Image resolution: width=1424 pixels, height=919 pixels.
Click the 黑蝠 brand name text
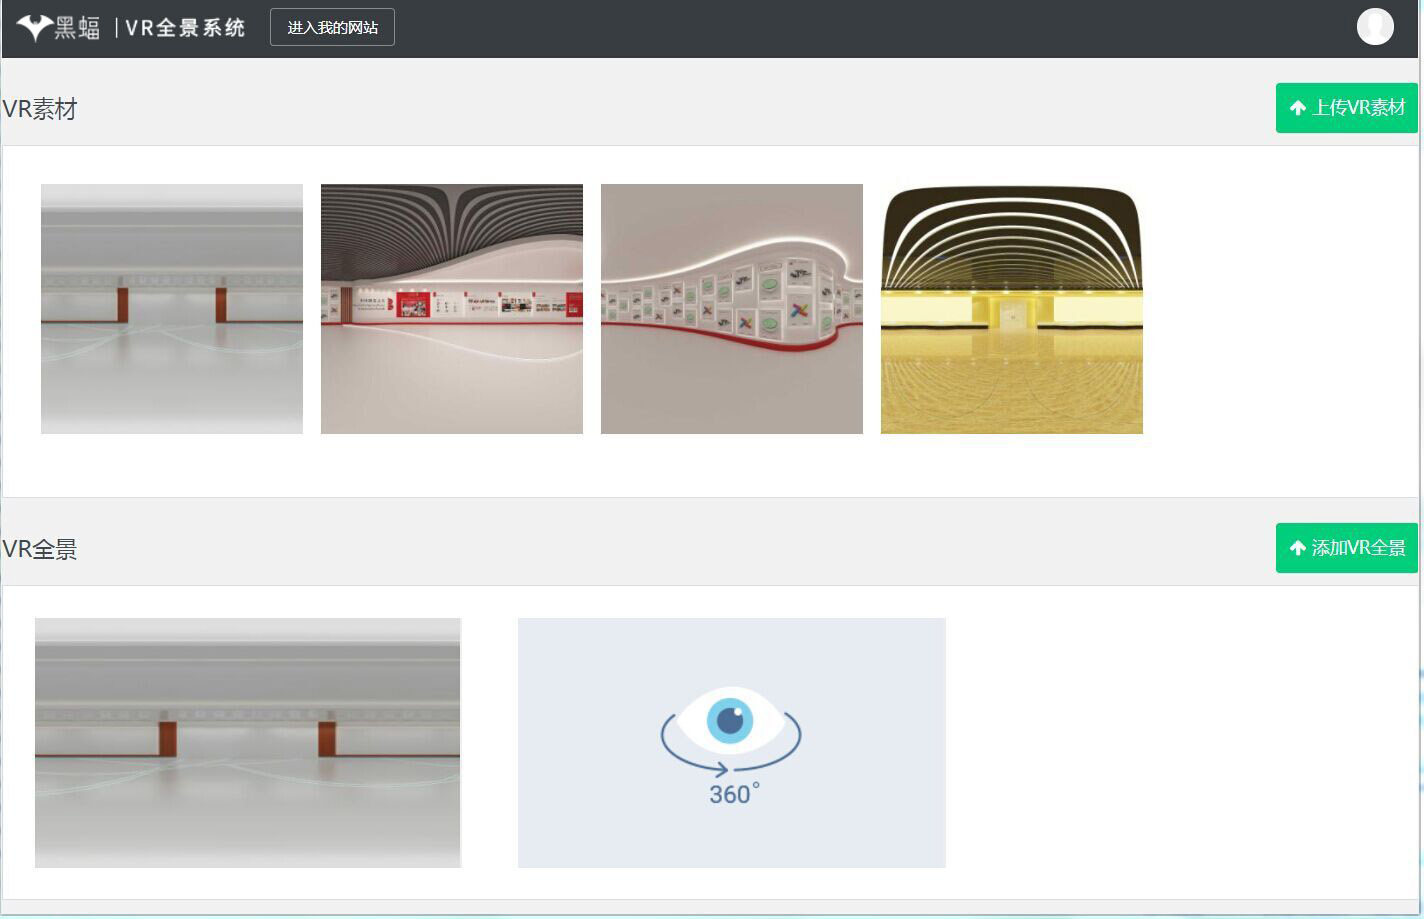(78, 28)
